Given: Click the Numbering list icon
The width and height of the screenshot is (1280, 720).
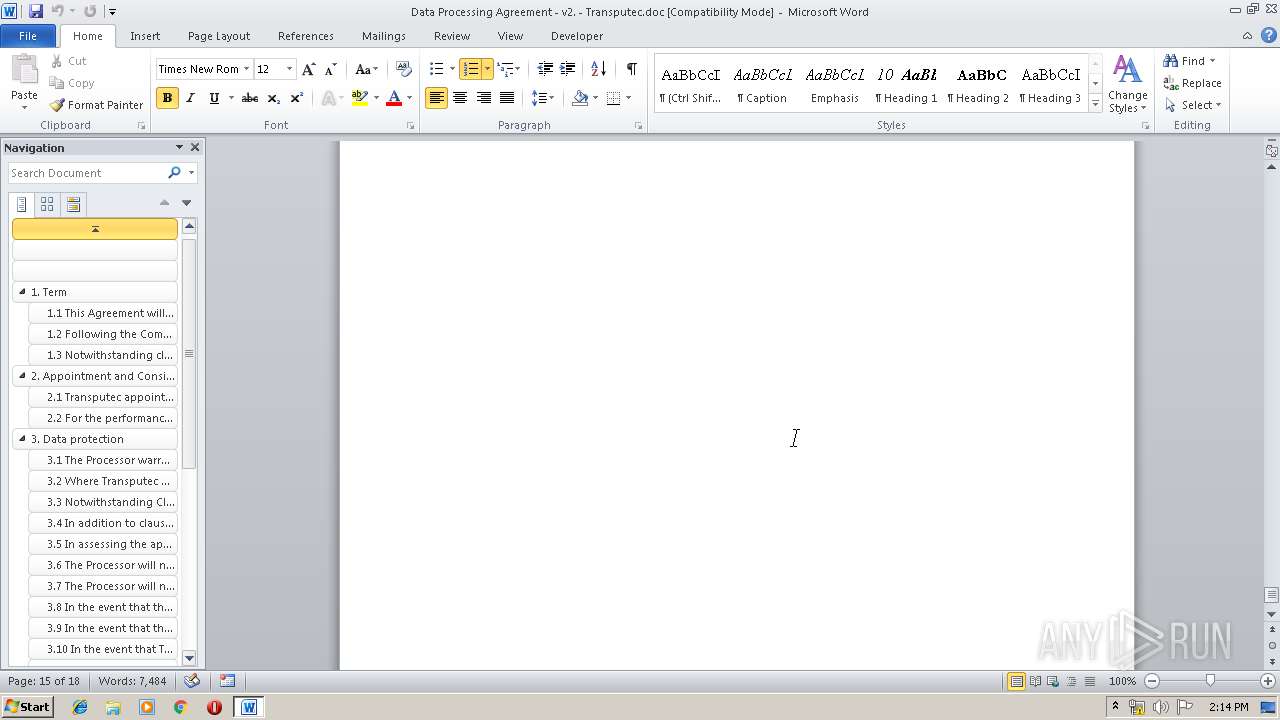Looking at the screenshot, I should click(x=471, y=69).
